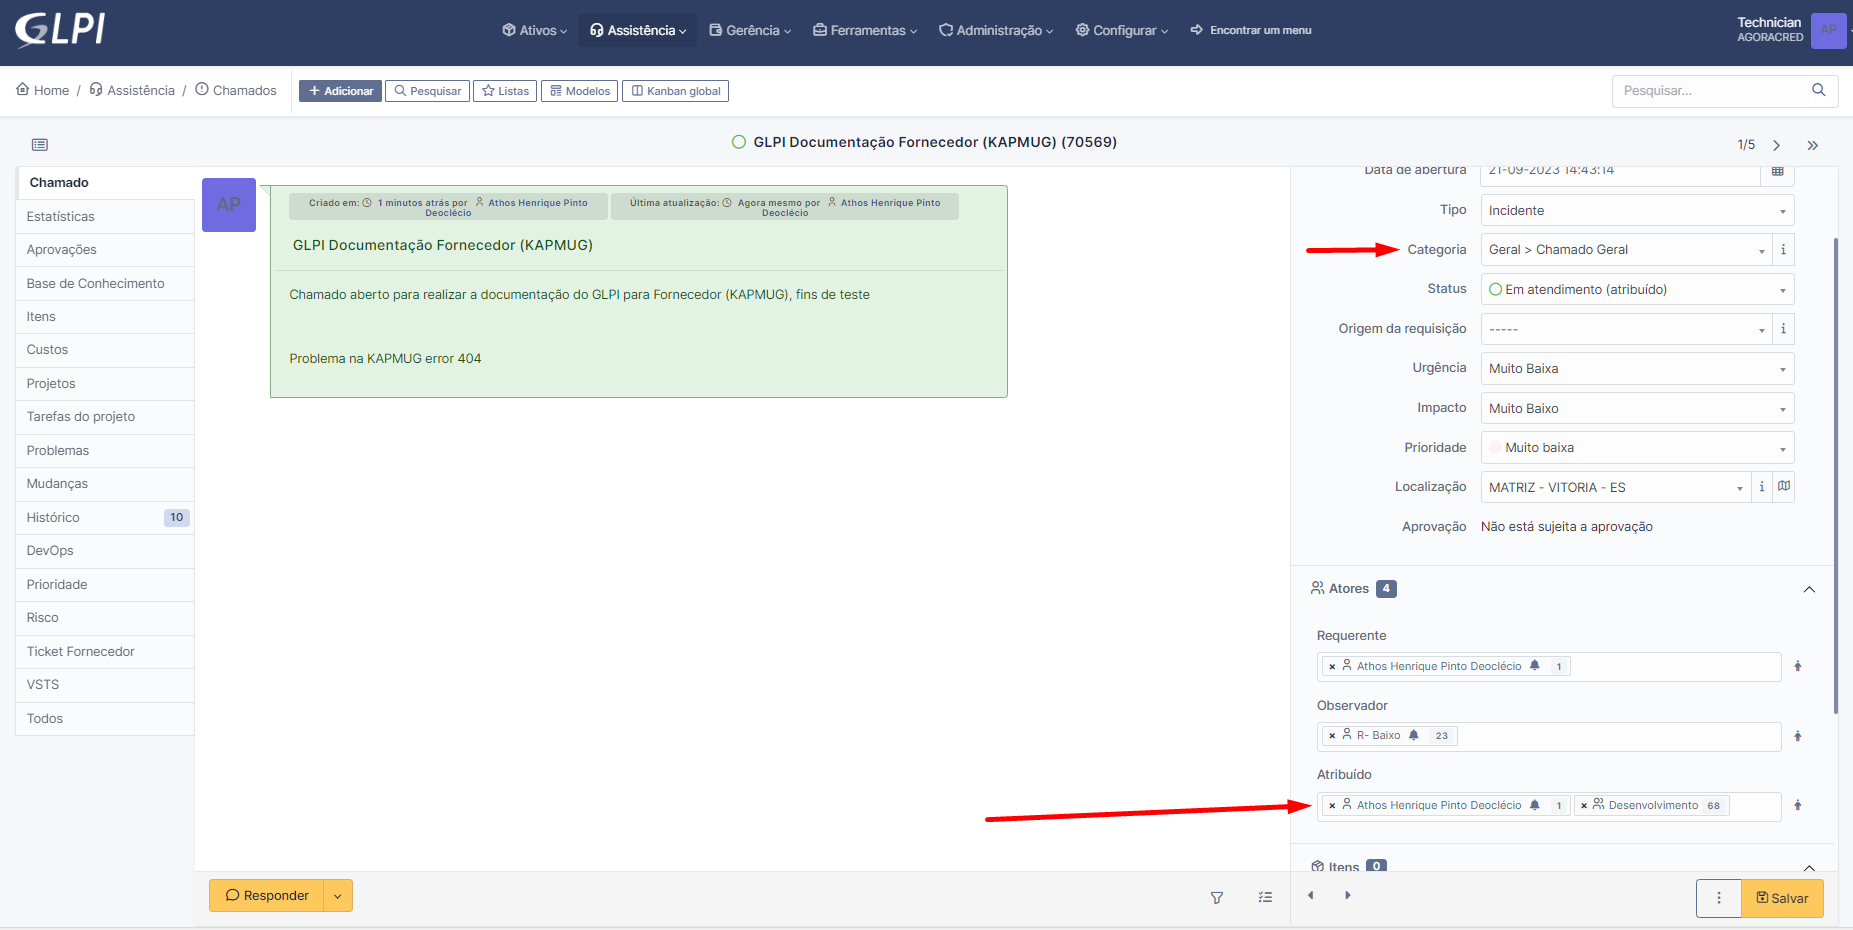The width and height of the screenshot is (1853, 930).
Task: Click the Responder button
Action: click(x=267, y=895)
